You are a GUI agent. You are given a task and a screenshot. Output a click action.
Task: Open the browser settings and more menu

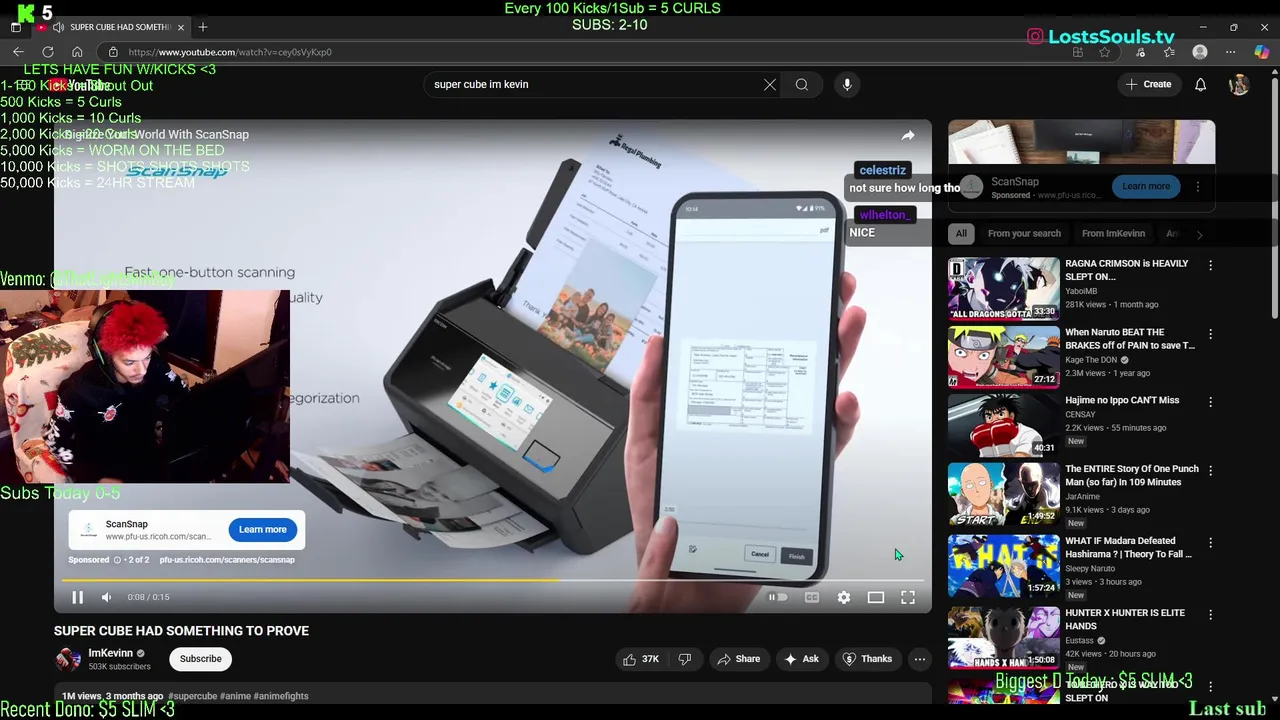1231,52
